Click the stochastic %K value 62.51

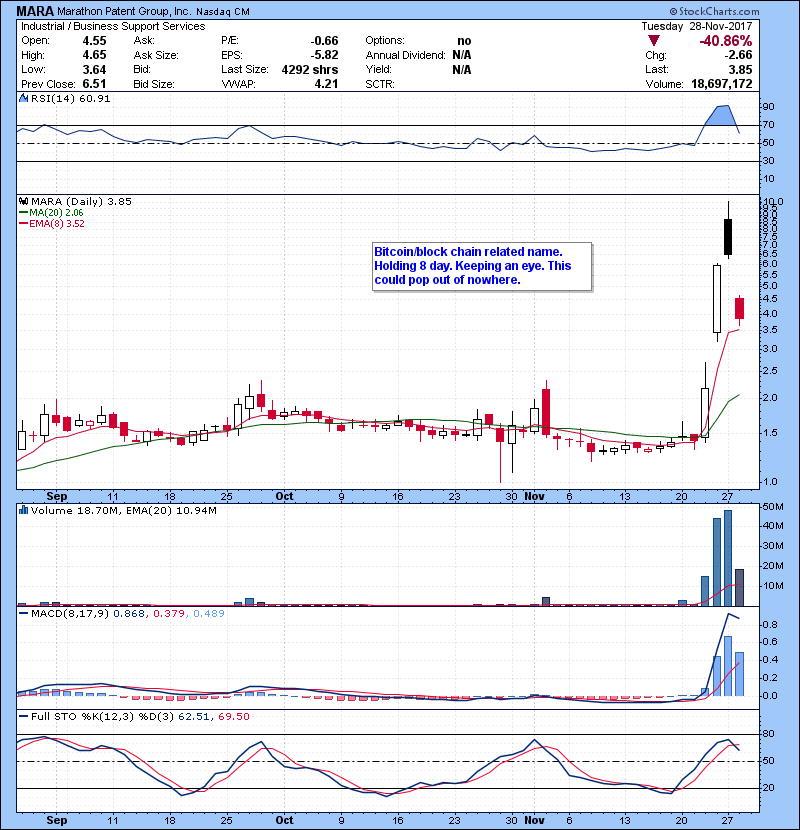194,717
